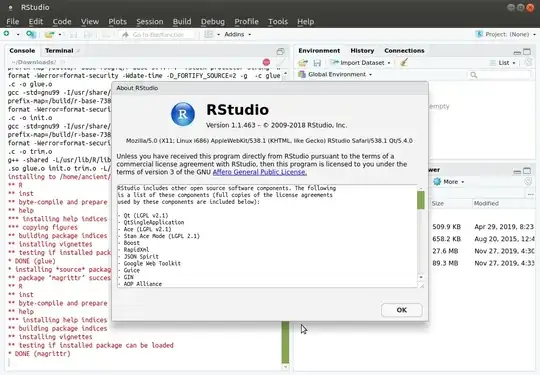Click the Size column header
The height and width of the screenshot is (375, 540).
pyautogui.click(x=438, y=204)
